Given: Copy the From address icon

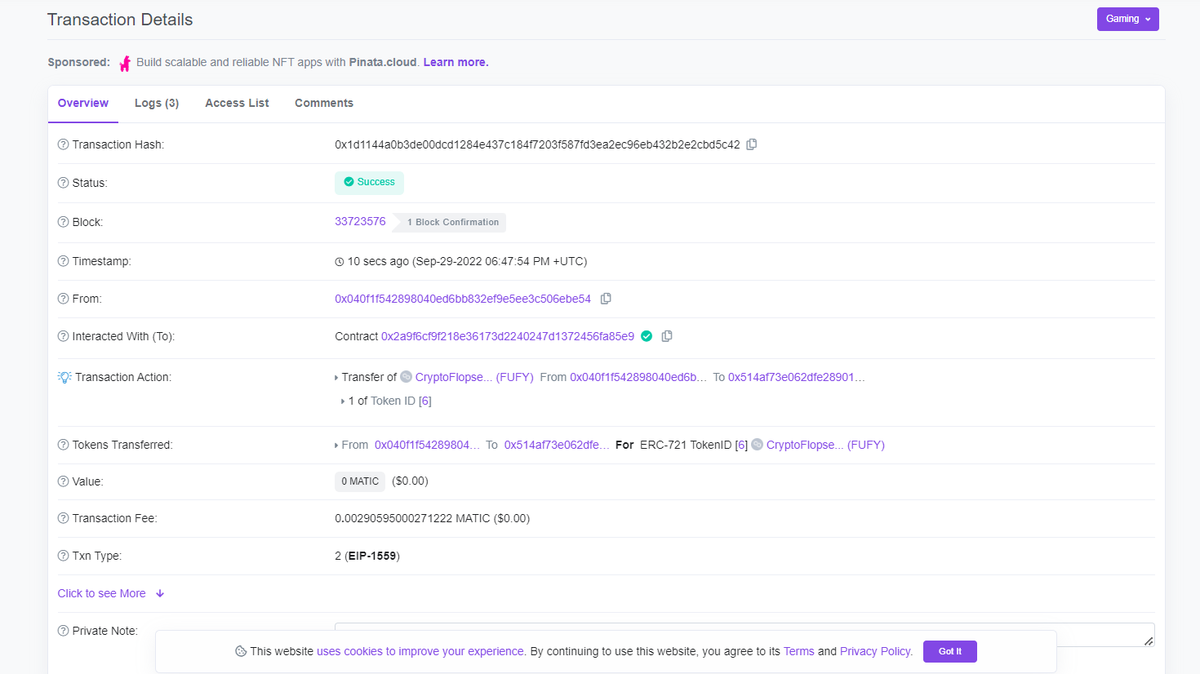Looking at the screenshot, I should point(606,298).
